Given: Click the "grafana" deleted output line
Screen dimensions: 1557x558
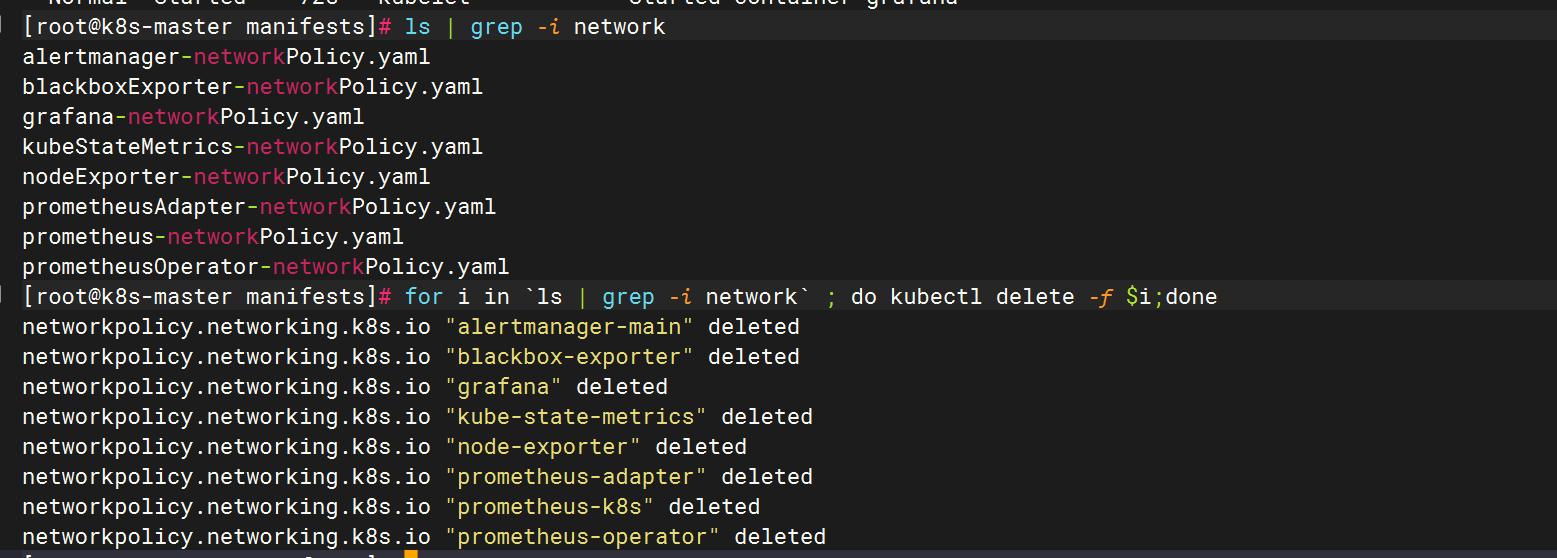Looking at the screenshot, I should [x=345, y=387].
